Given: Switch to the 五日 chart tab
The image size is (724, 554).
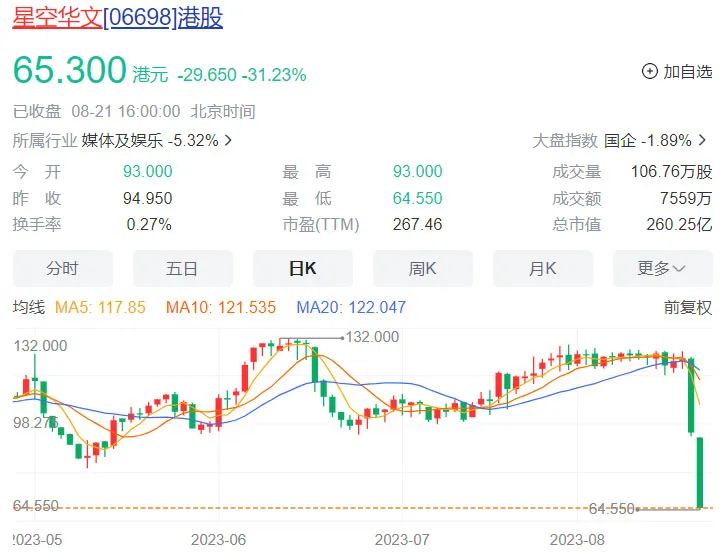Looking at the screenshot, I should tap(182, 268).
